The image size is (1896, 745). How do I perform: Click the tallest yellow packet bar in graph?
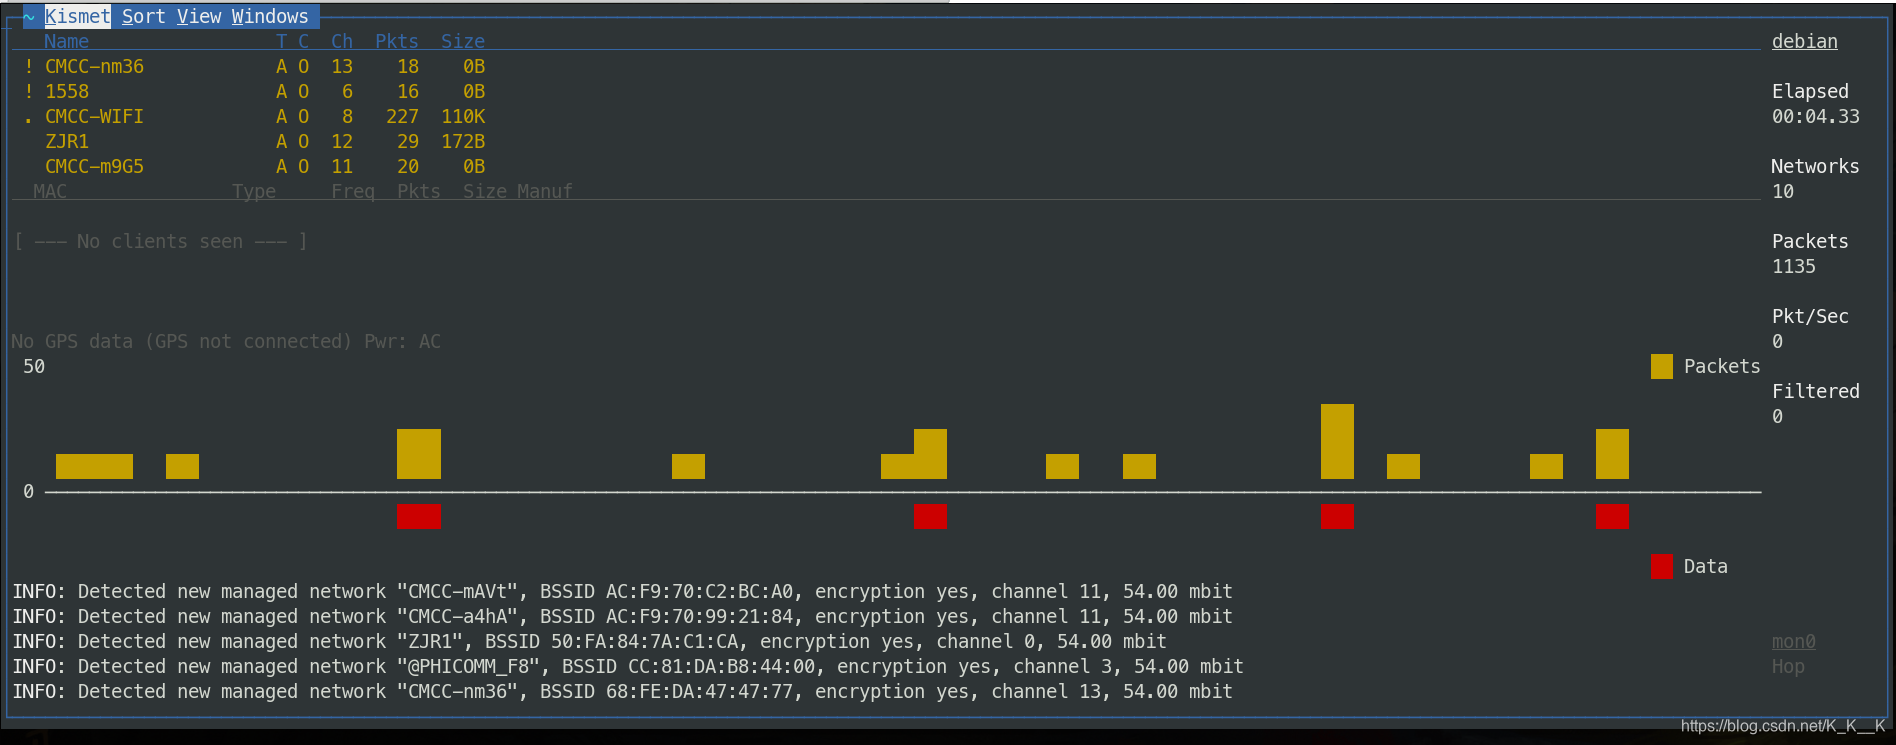coord(1337,441)
